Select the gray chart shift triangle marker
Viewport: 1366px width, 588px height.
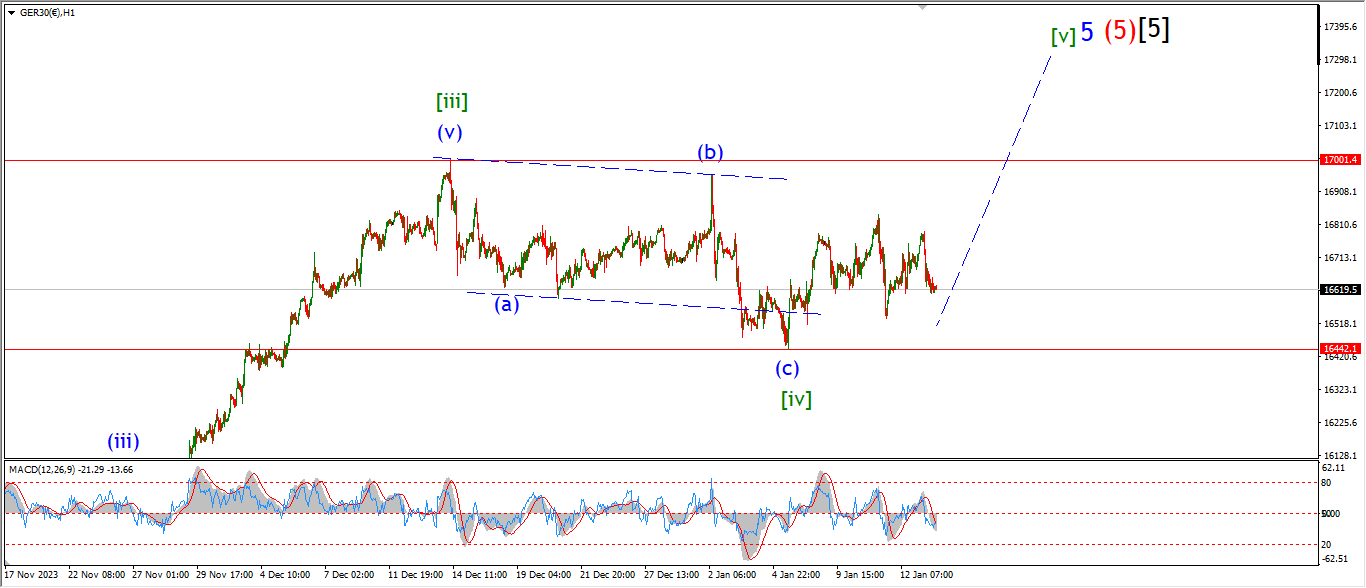point(923,7)
